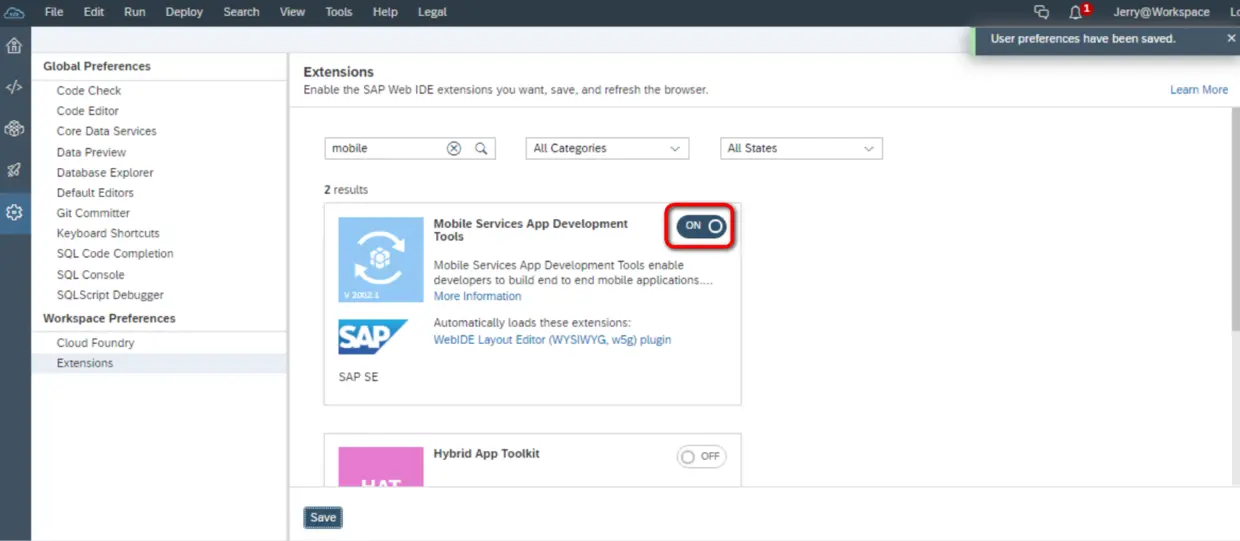This screenshot has height=541, width=1240.
Task: Open the Edit menu
Action: coord(94,12)
